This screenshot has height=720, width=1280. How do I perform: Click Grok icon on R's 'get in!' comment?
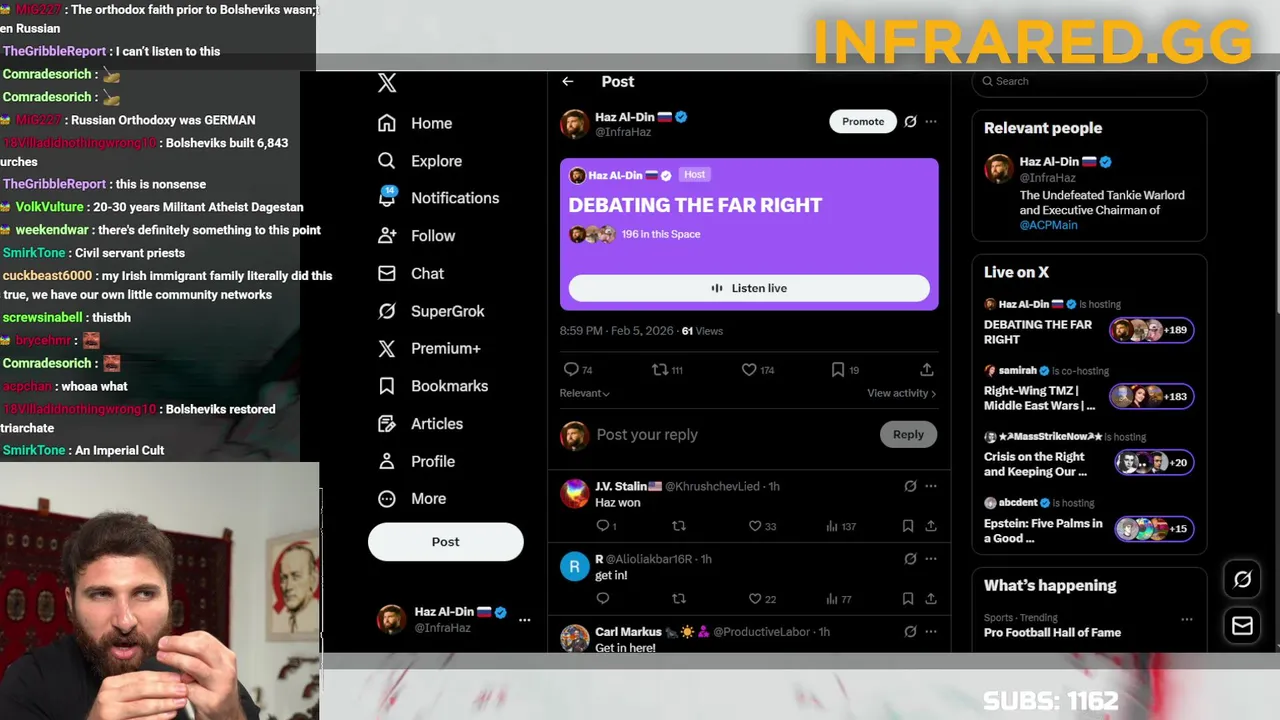pos(910,559)
